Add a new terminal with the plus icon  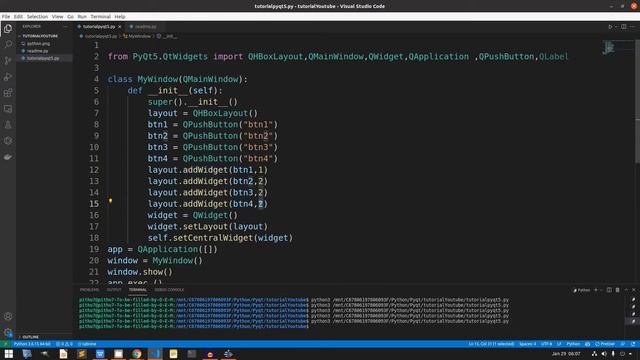(x=596, y=290)
